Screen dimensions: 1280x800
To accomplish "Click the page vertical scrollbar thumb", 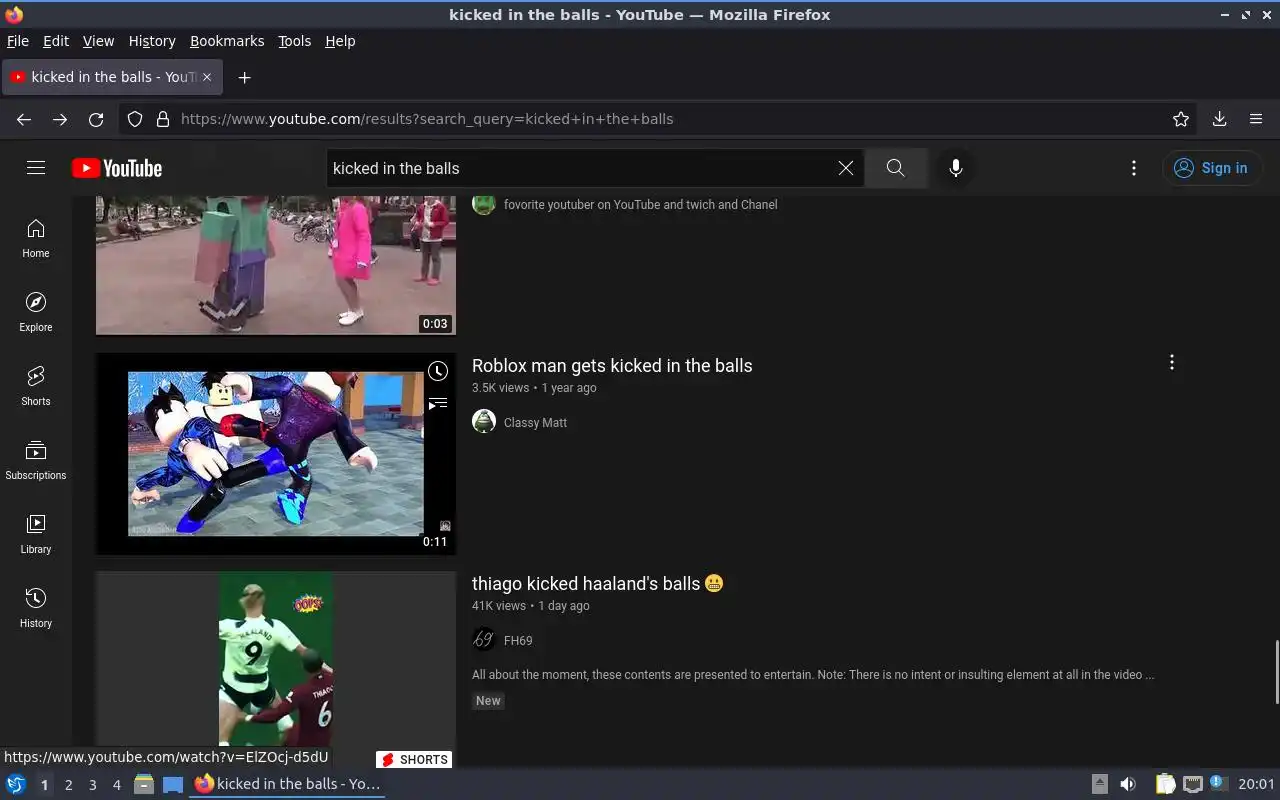I will (x=1276, y=672).
